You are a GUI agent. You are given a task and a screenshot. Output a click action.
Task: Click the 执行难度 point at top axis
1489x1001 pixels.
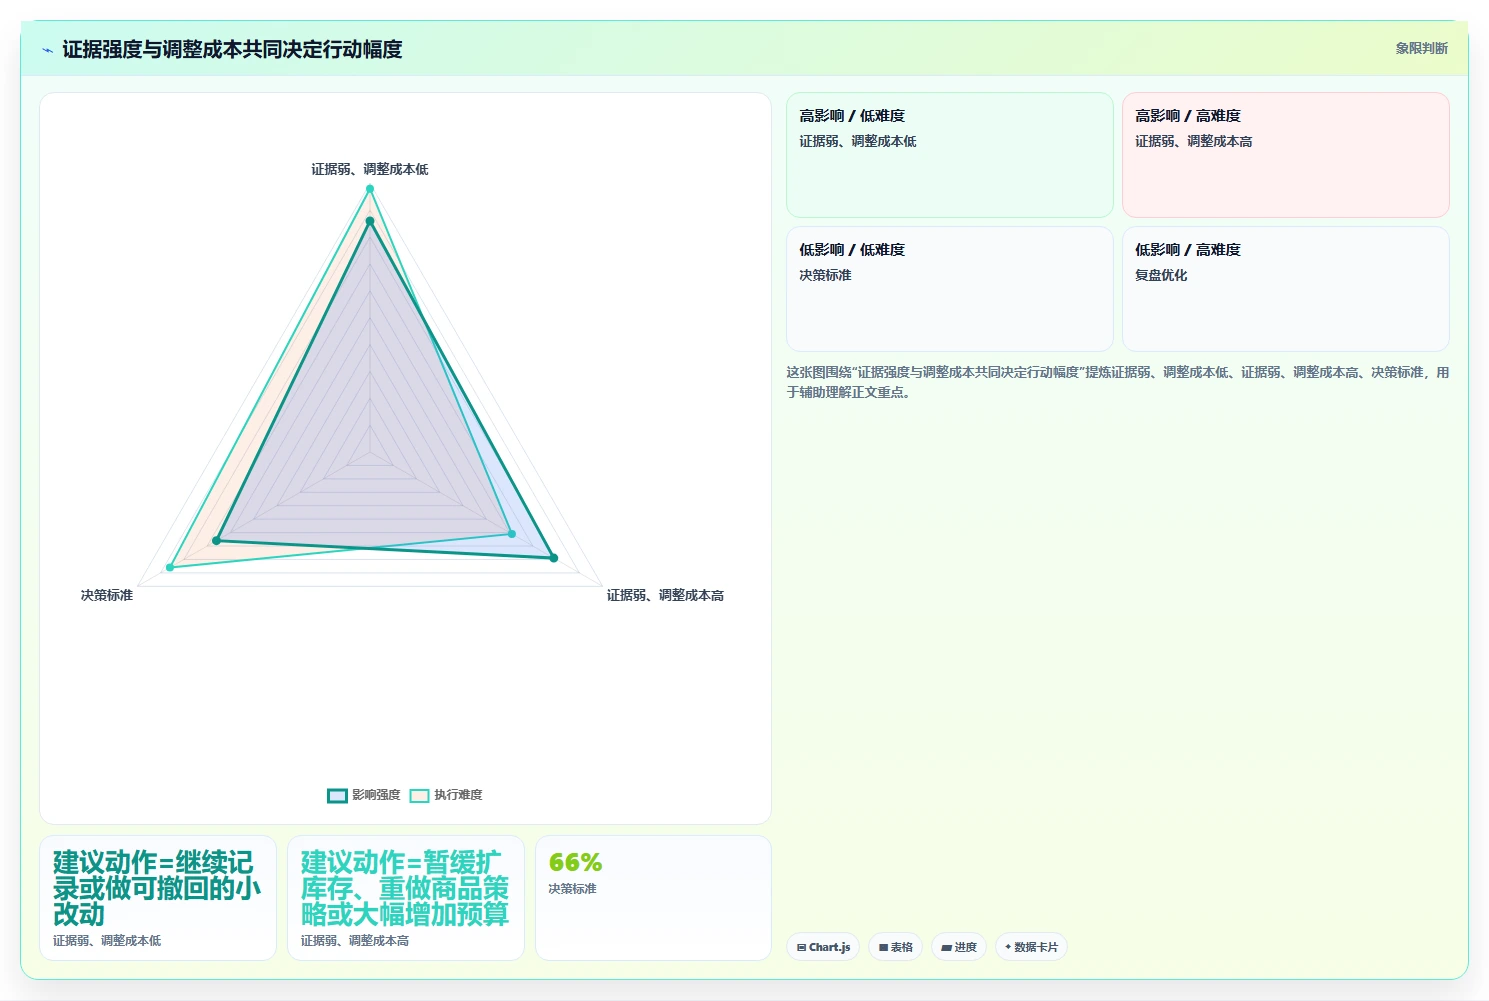point(370,189)
